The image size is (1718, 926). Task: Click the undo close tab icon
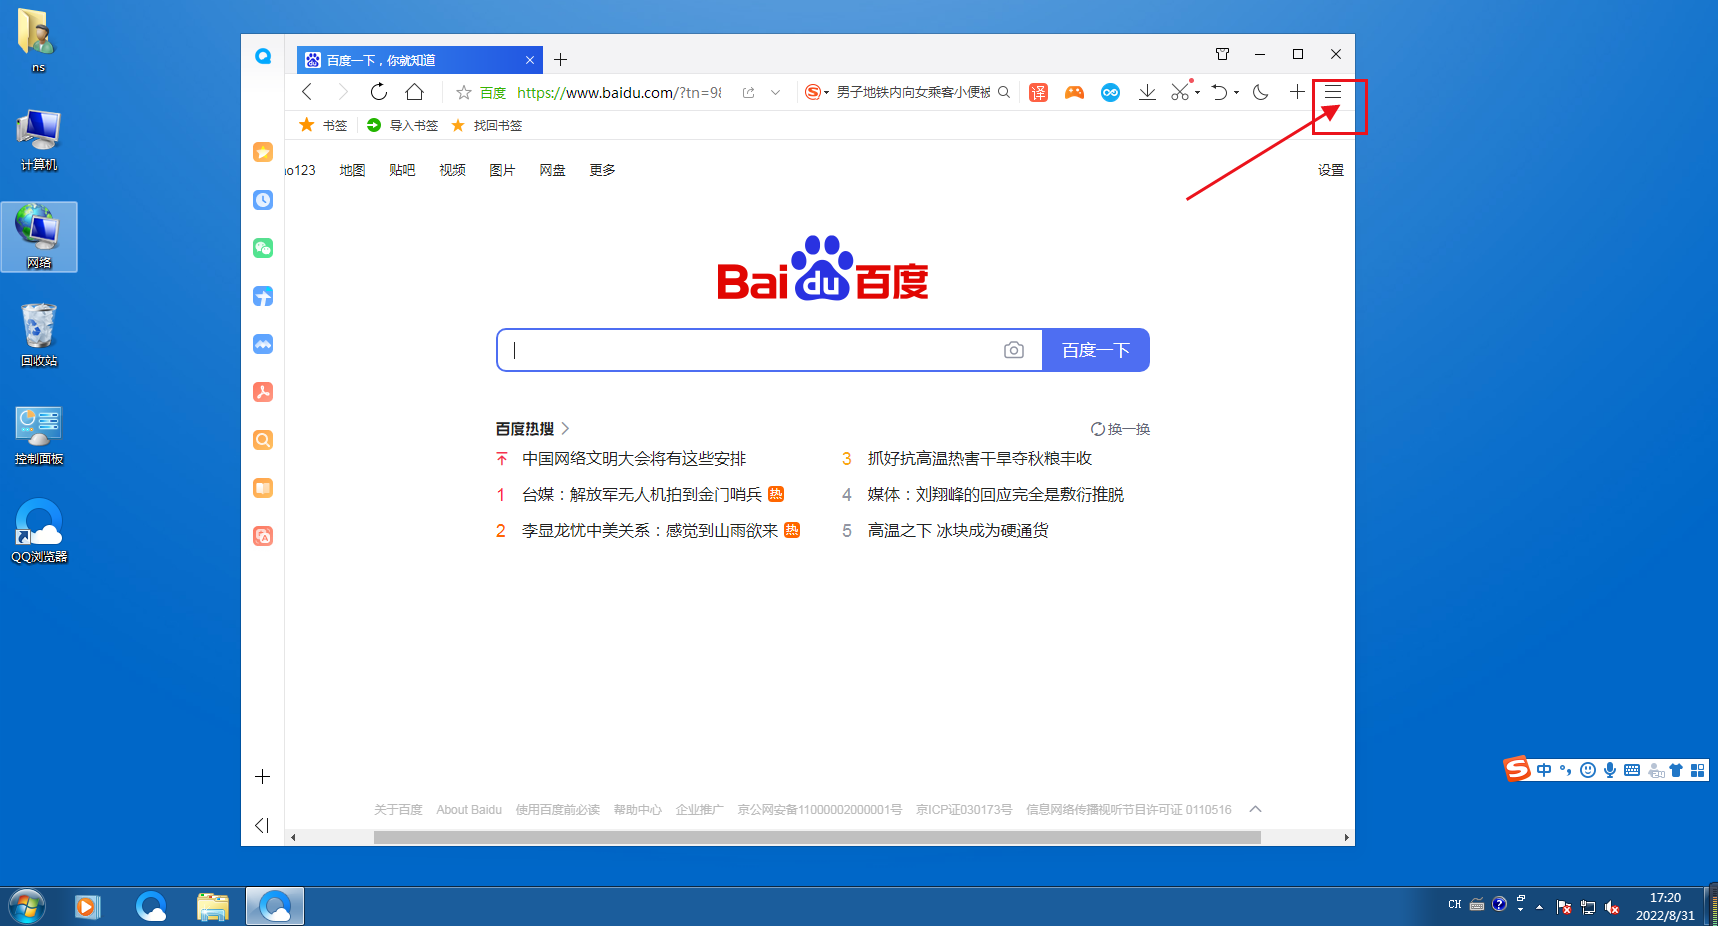[x=1219, y=92]
